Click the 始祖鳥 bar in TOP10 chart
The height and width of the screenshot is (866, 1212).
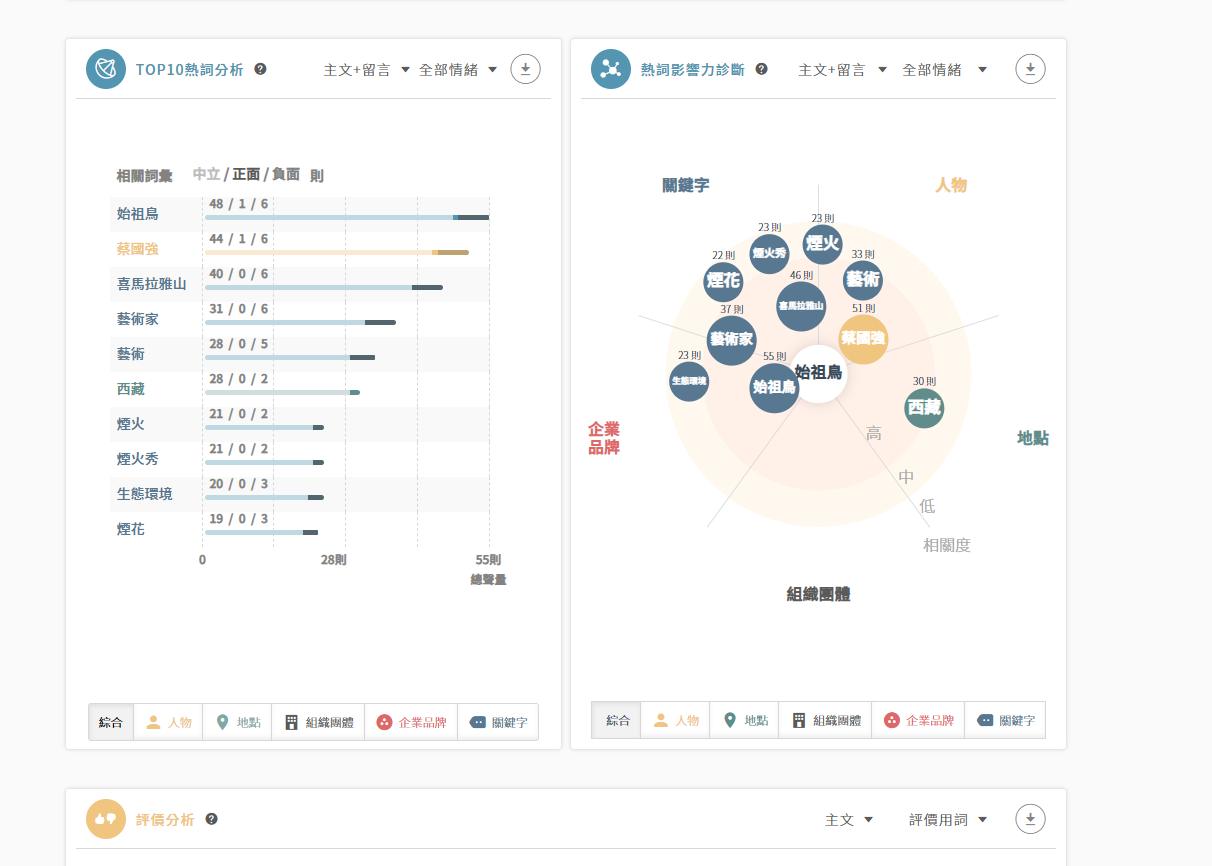[x=346, y=217]
